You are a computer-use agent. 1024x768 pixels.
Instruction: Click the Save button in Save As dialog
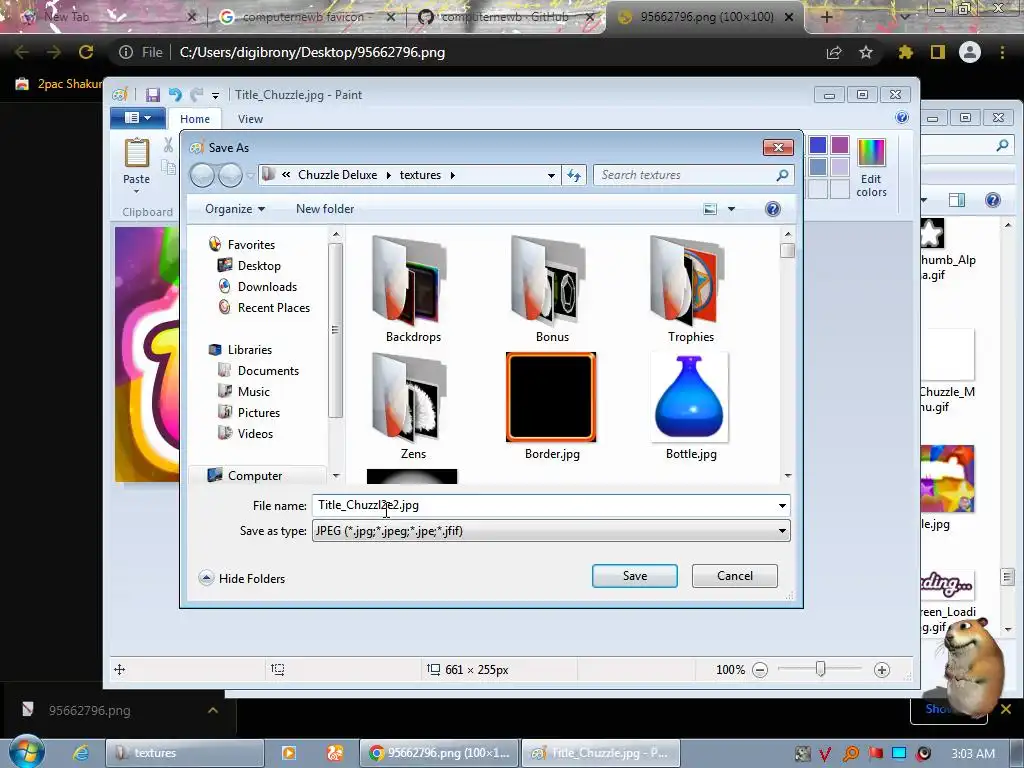tap(634, 575)
